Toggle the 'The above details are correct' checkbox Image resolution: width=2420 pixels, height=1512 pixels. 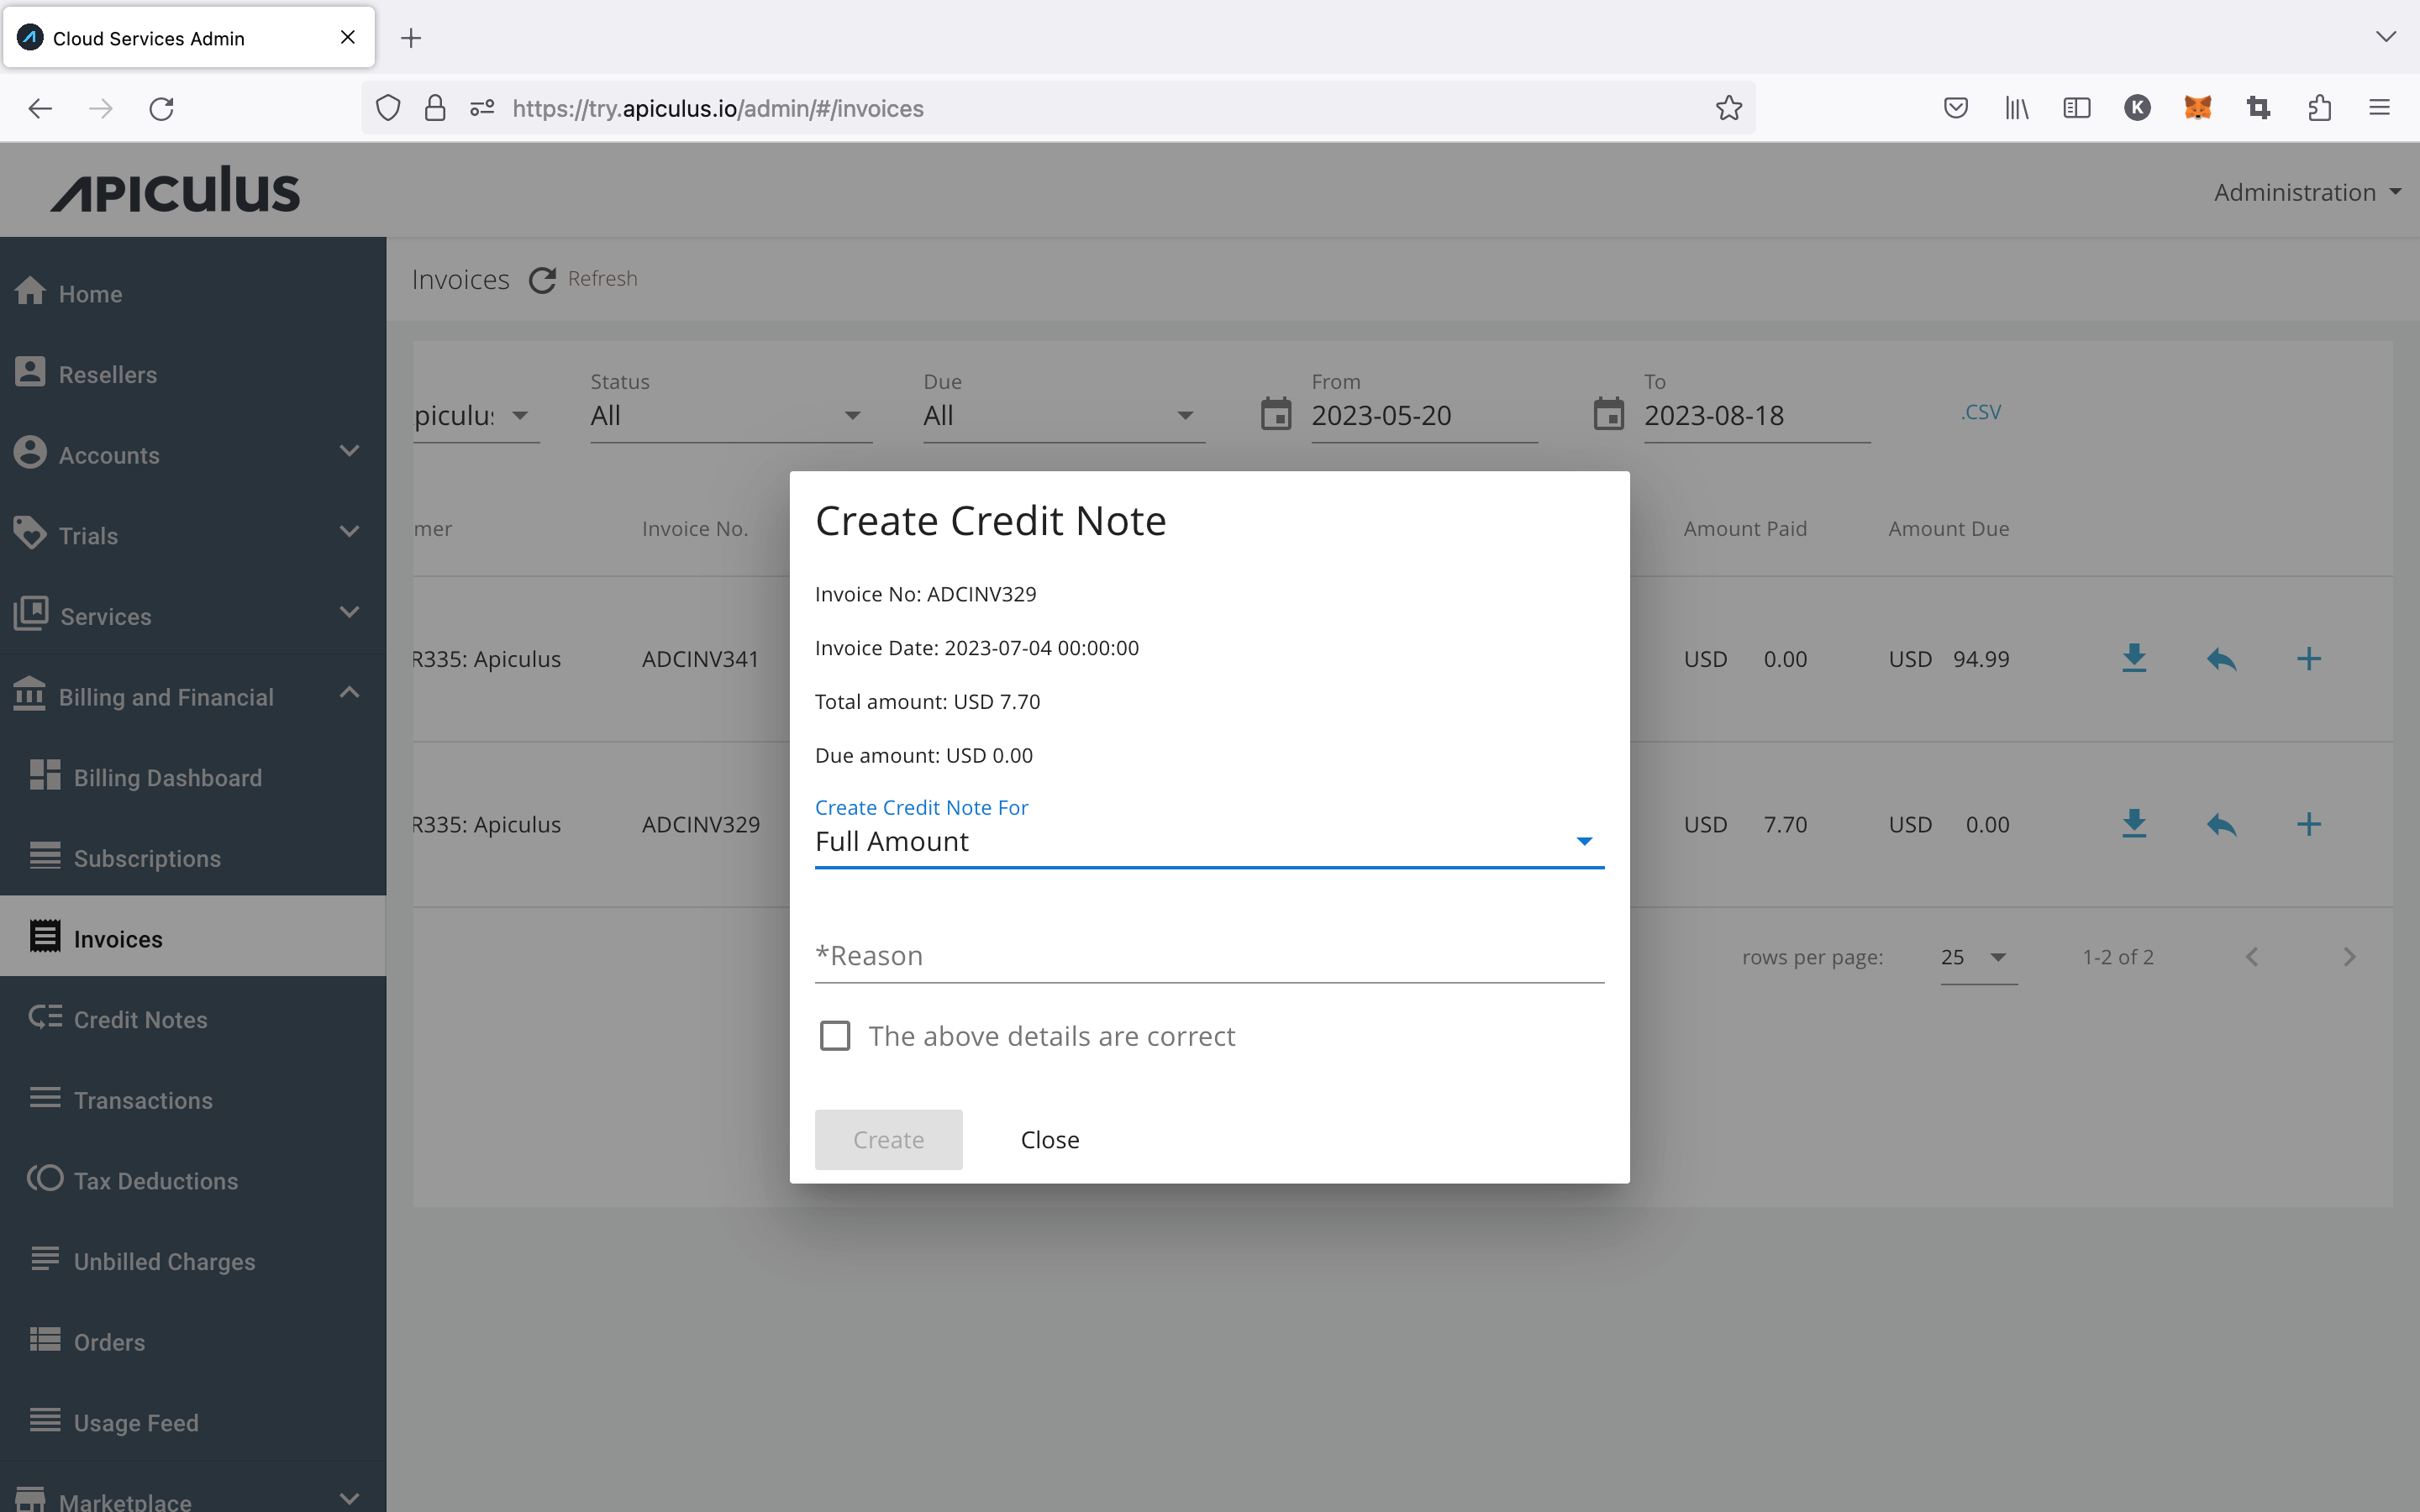pyautogui.click(x=836, y=1035)
